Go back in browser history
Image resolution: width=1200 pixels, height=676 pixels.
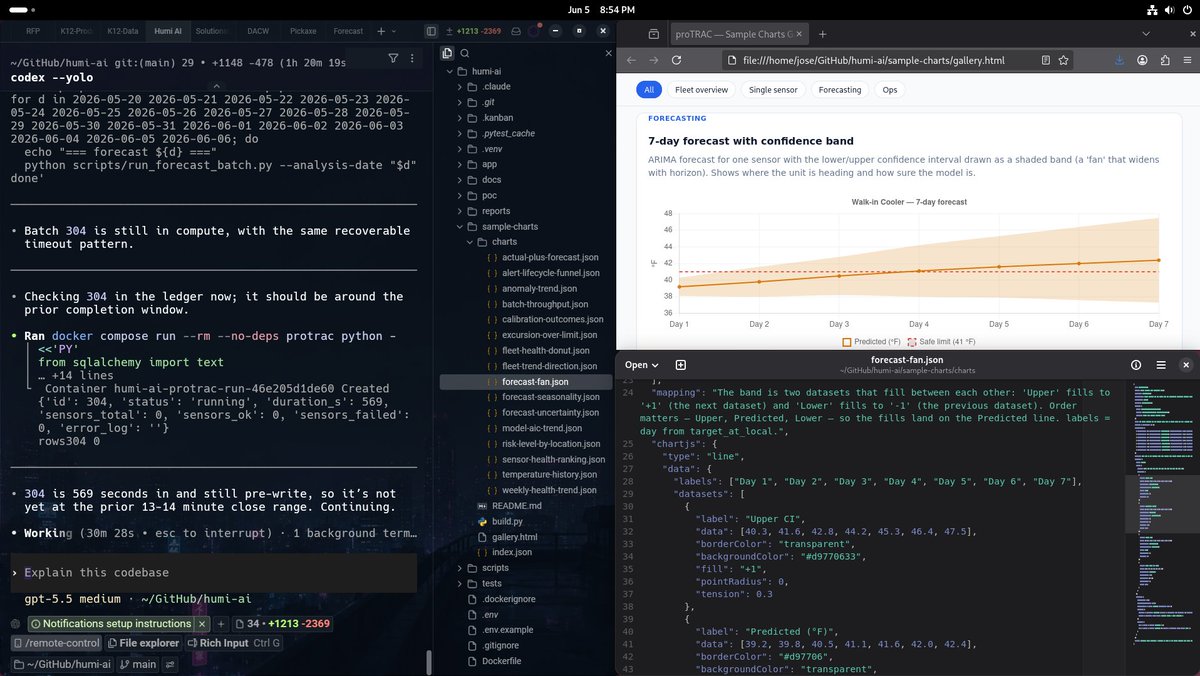coord(631,60)
